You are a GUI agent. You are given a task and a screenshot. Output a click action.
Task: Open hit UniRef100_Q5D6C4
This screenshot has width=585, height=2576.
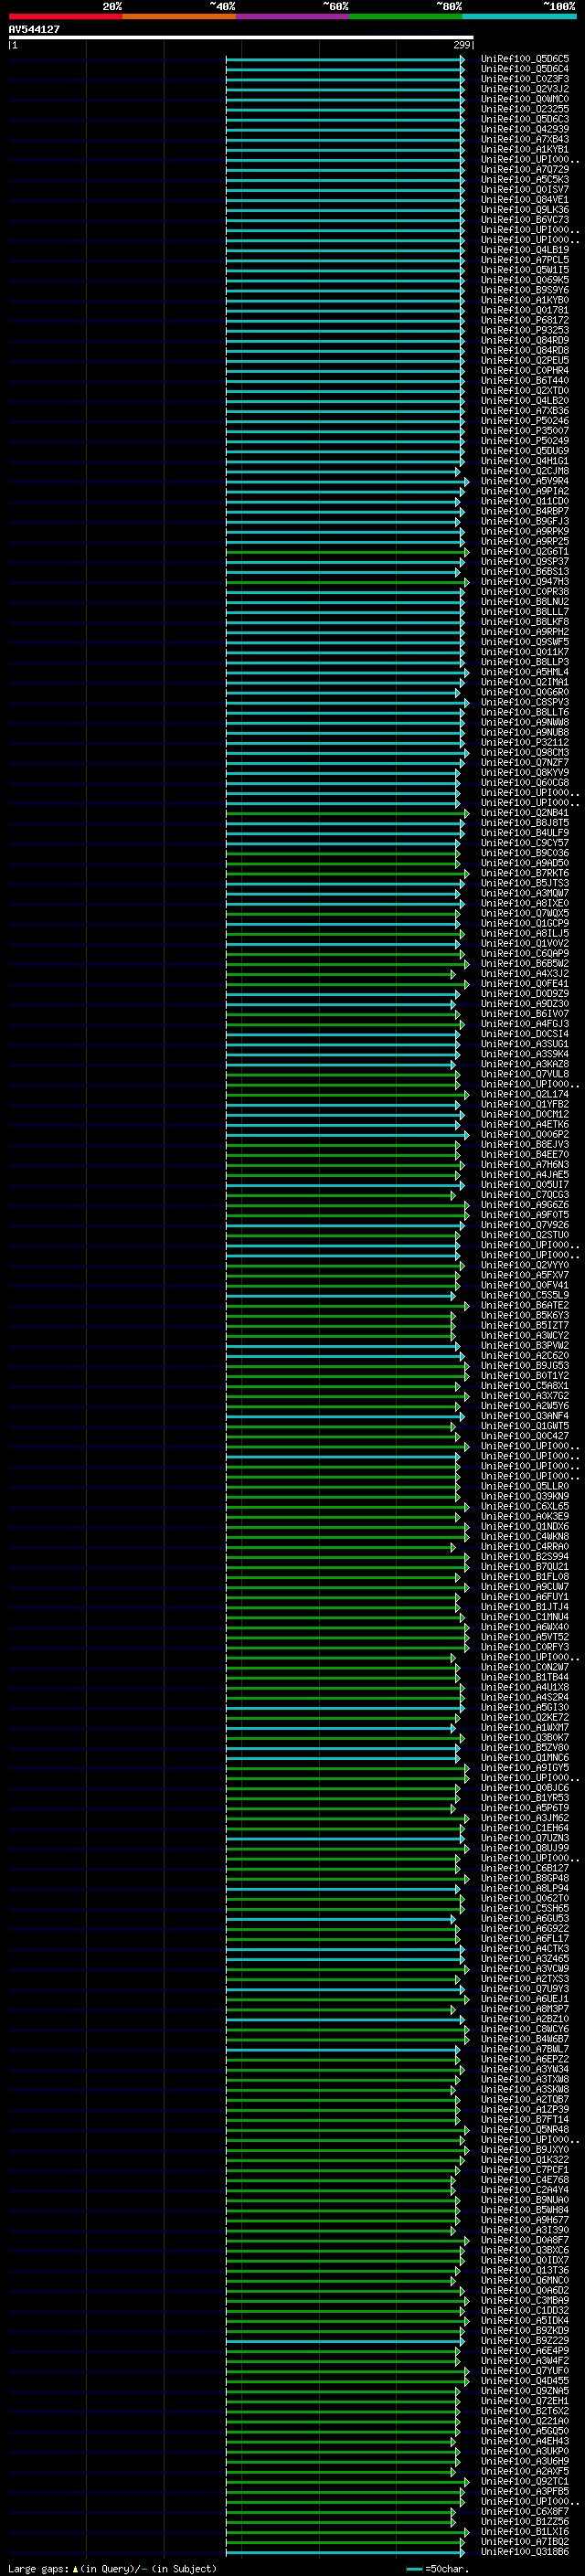pos(525,69)
